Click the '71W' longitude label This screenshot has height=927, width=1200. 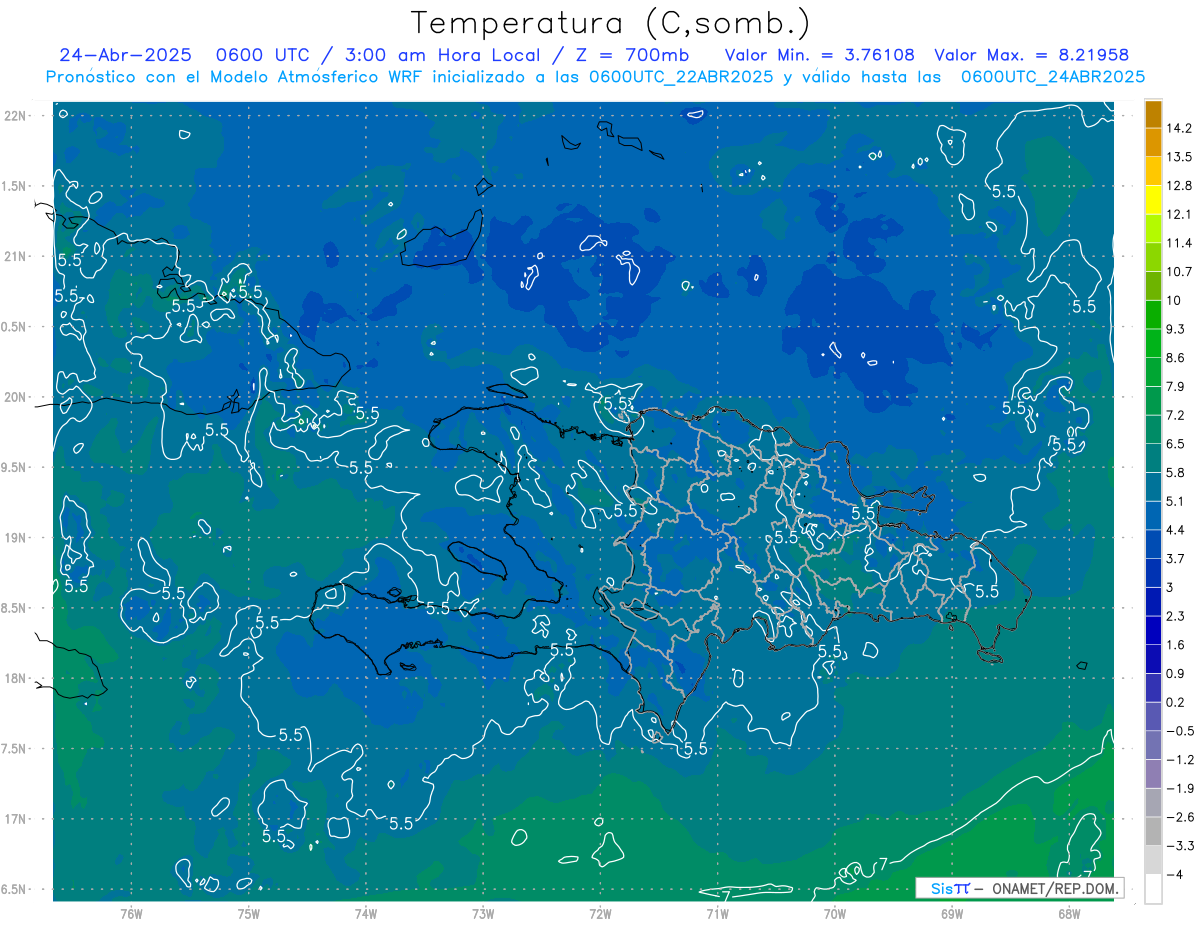pos(717,914)
